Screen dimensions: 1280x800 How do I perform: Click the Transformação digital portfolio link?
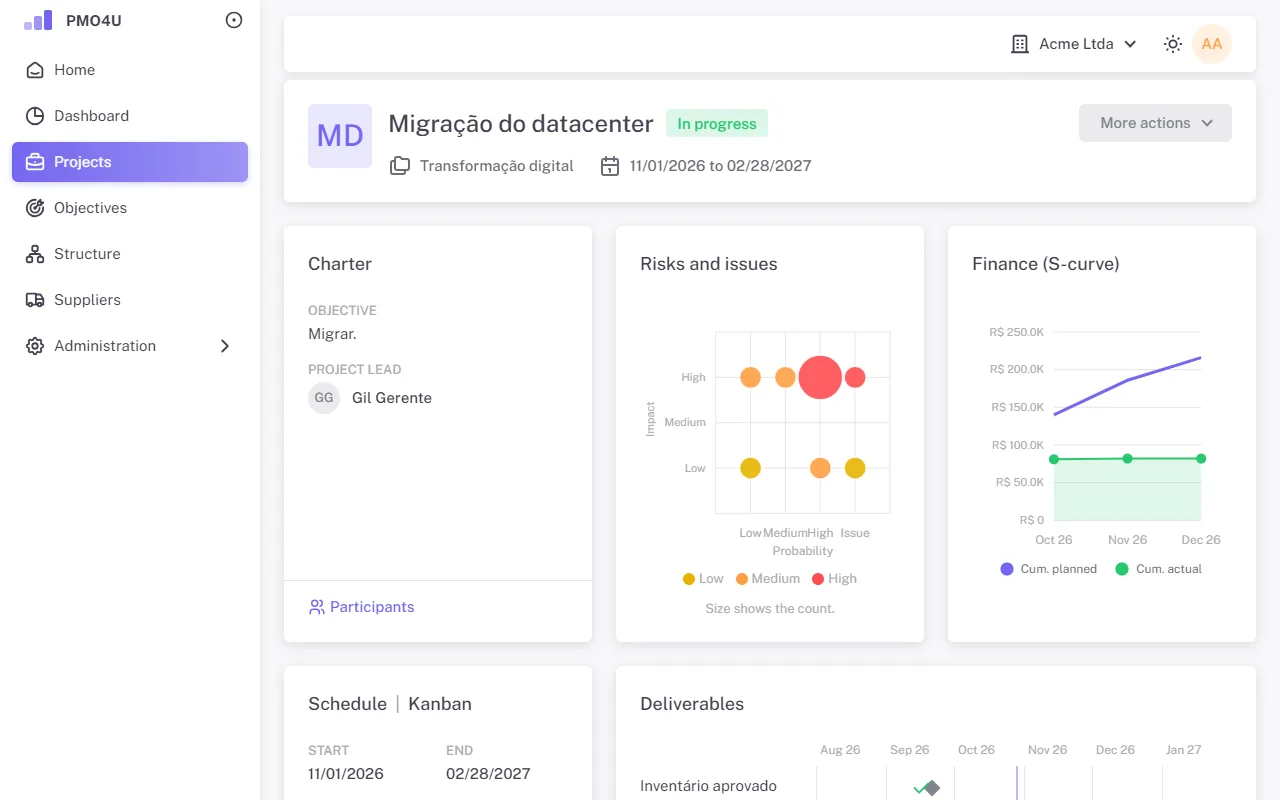coord(497,166)
